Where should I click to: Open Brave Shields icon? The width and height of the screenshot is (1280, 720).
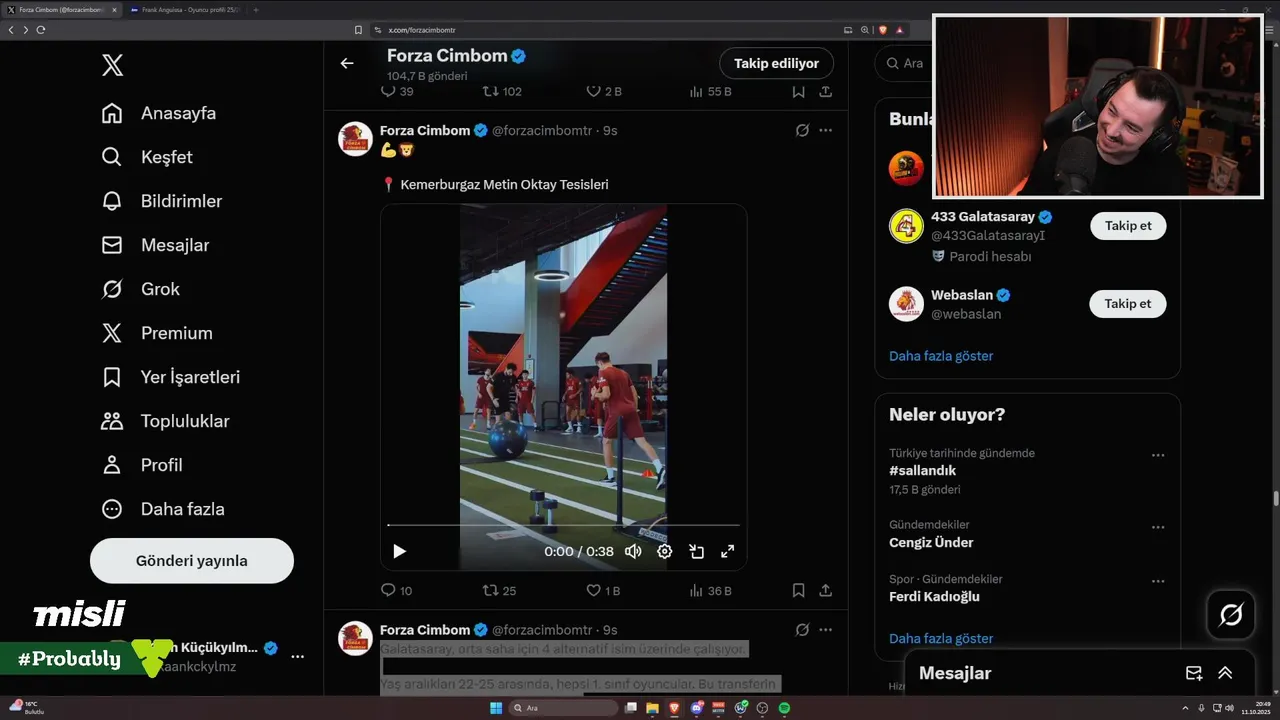click(x=883, y=30)
